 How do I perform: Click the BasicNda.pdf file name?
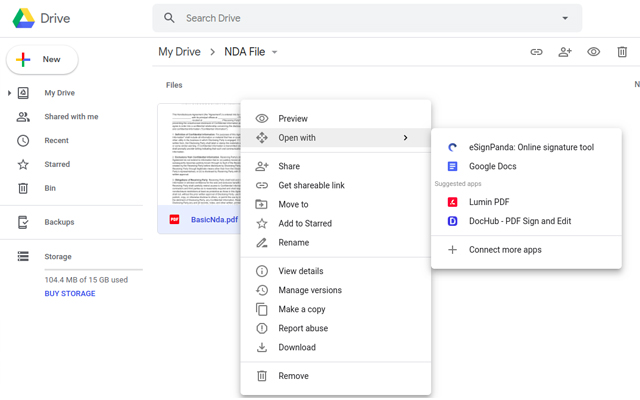tap(214, 220)
